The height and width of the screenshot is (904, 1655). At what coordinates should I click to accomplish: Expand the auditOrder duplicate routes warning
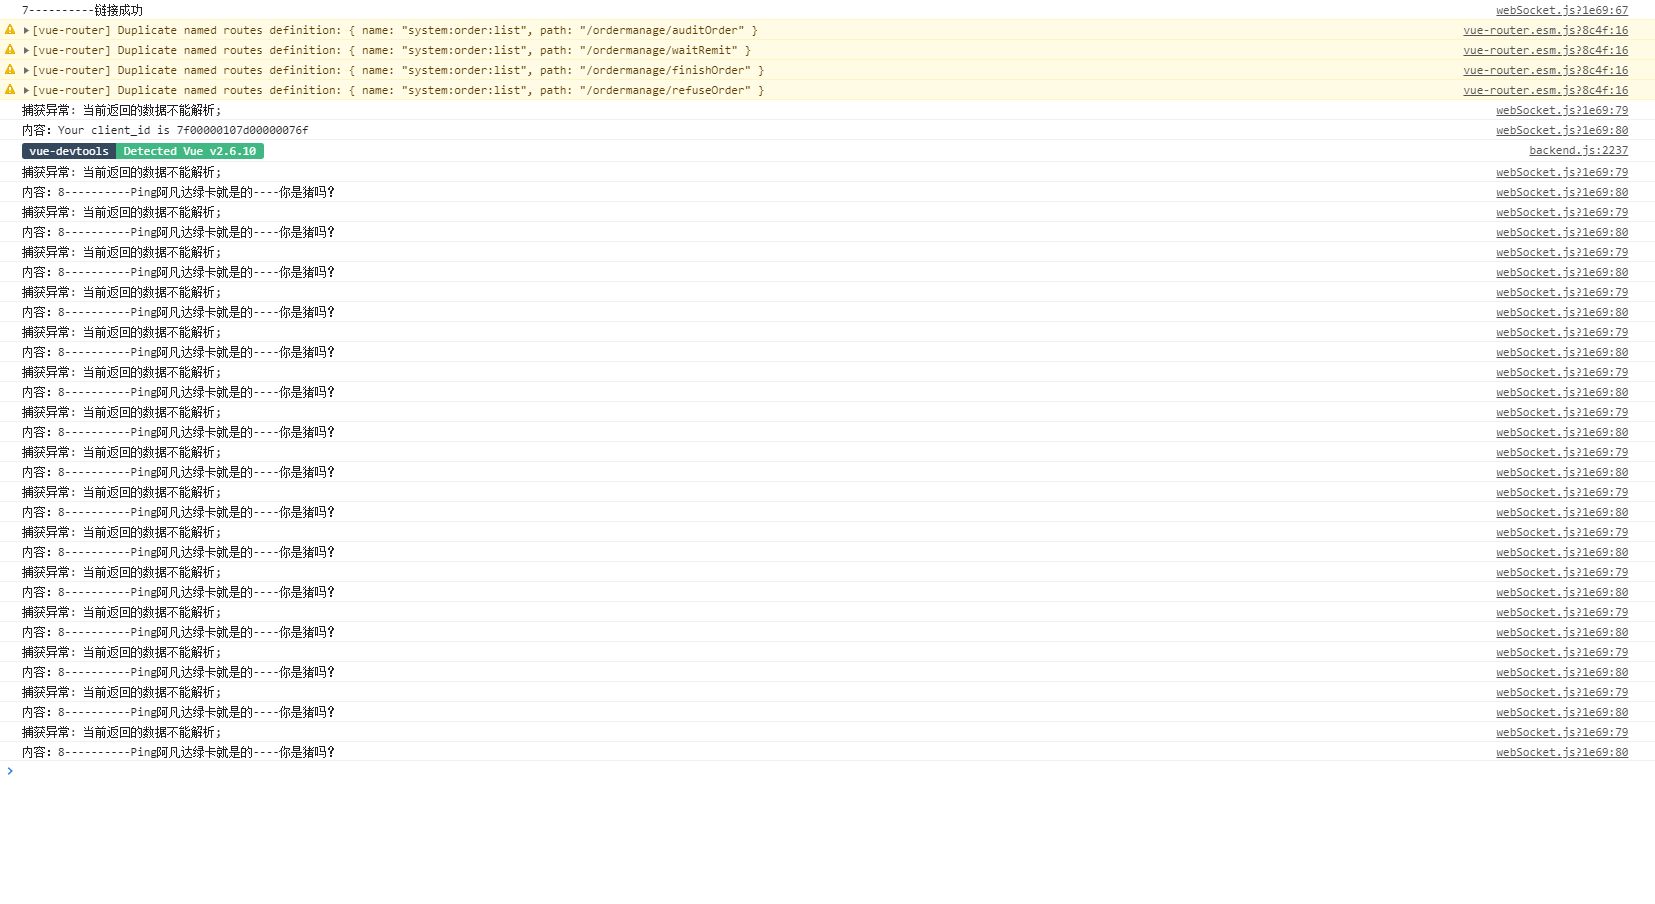26,30
